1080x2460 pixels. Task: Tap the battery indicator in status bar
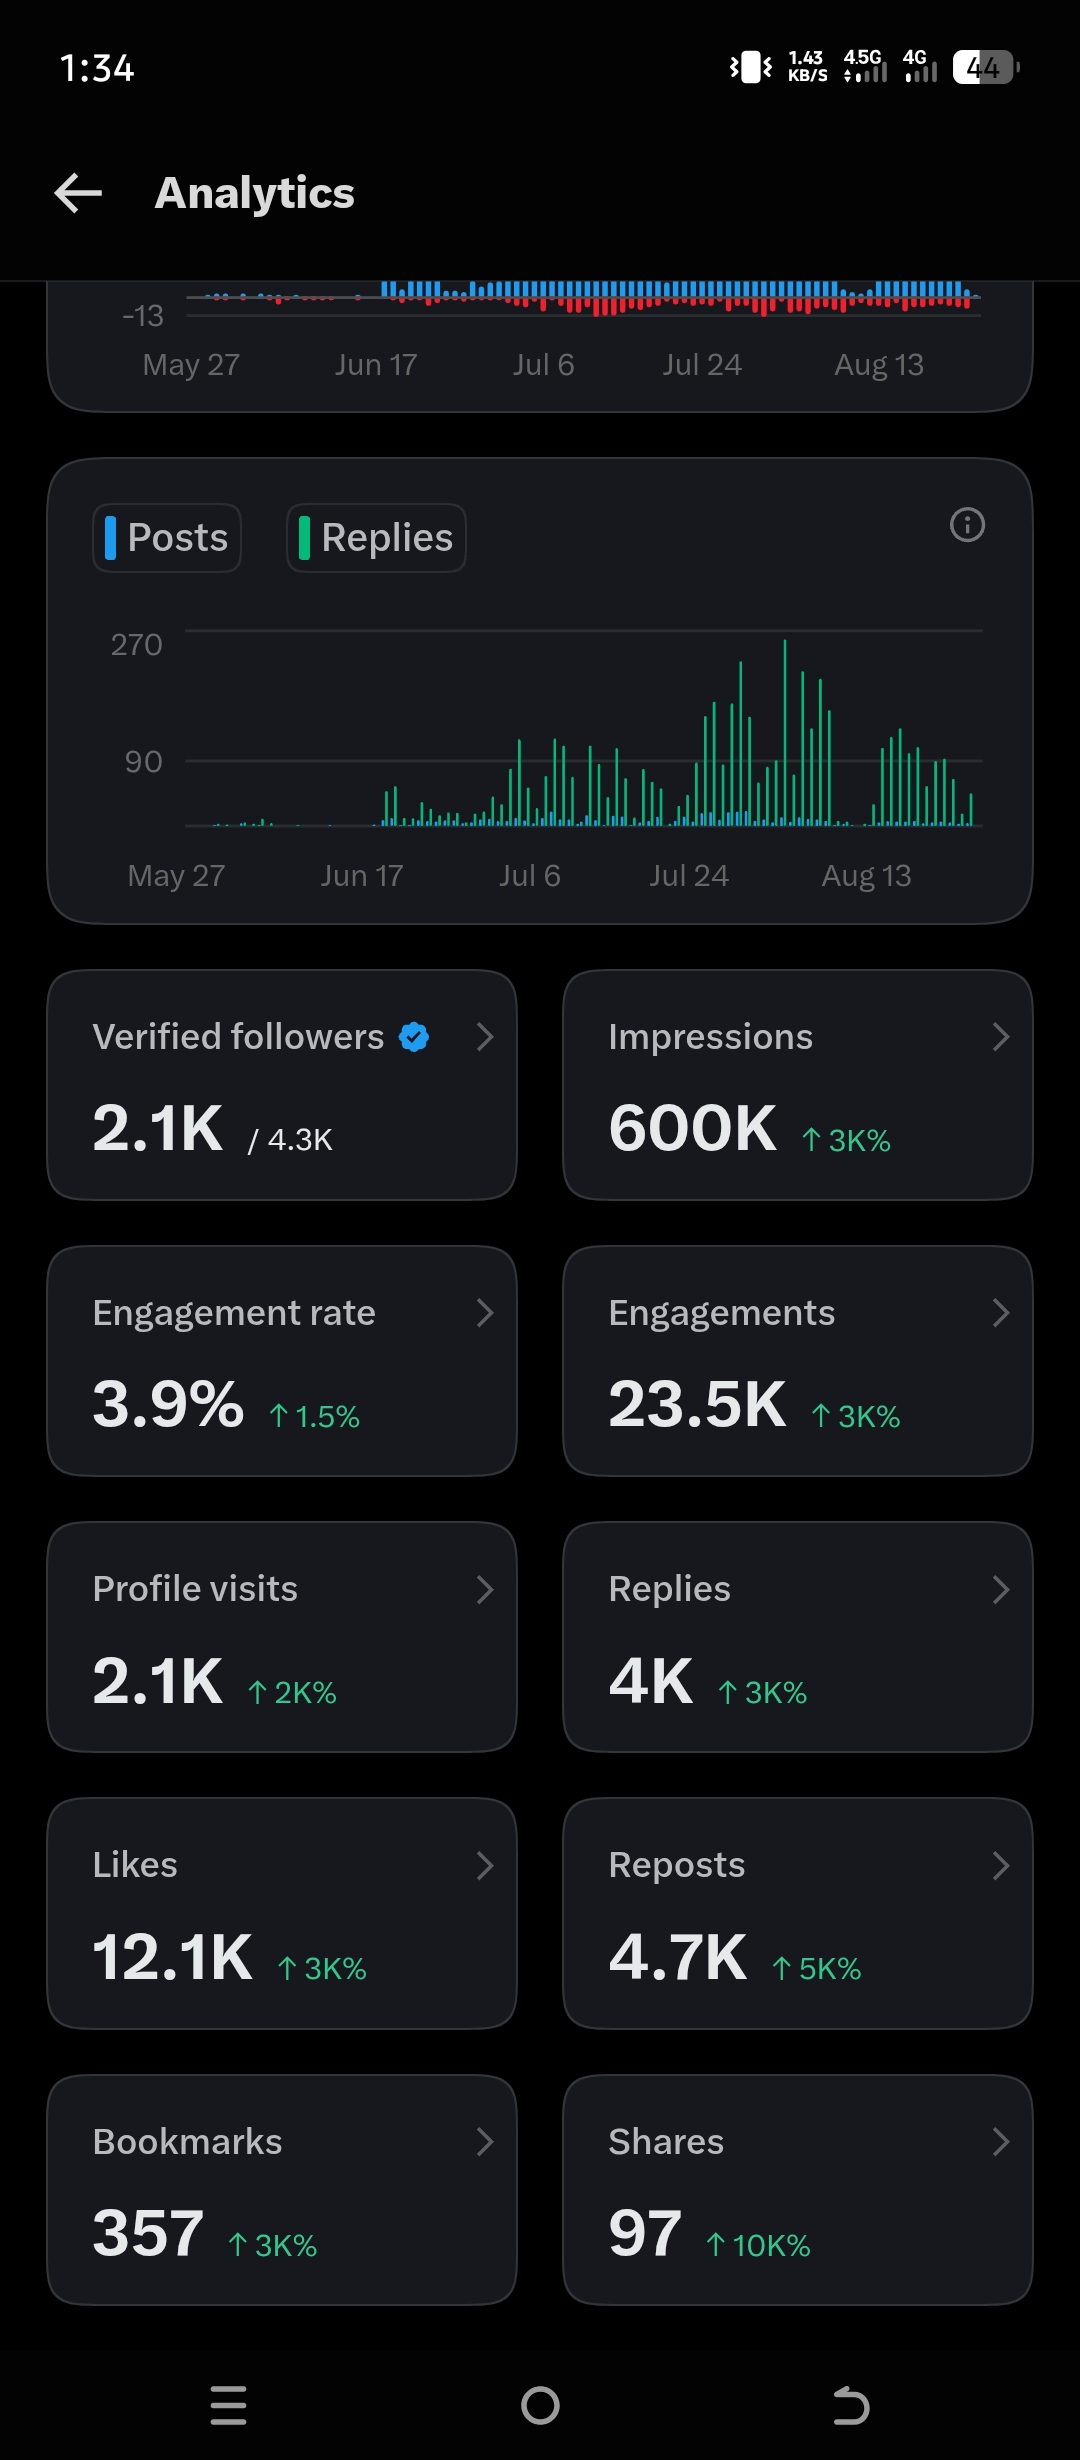click(x=986, y=68)
